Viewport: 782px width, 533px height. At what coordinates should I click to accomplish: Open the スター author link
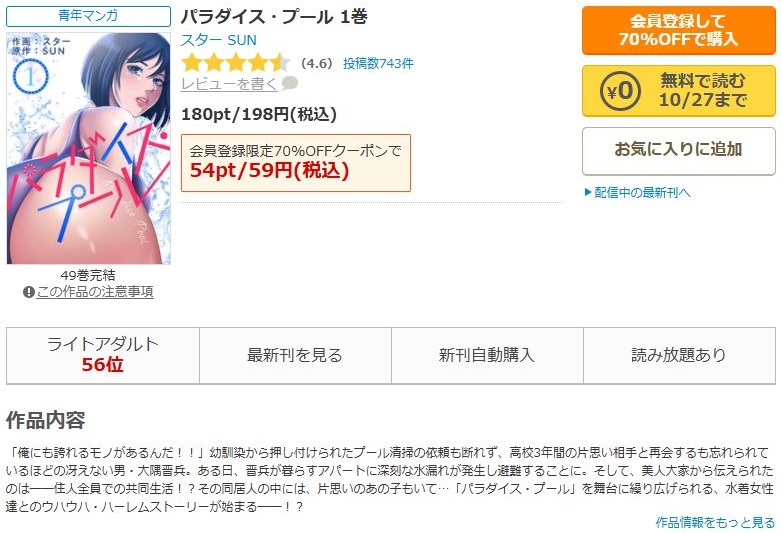tap(202, 40)
